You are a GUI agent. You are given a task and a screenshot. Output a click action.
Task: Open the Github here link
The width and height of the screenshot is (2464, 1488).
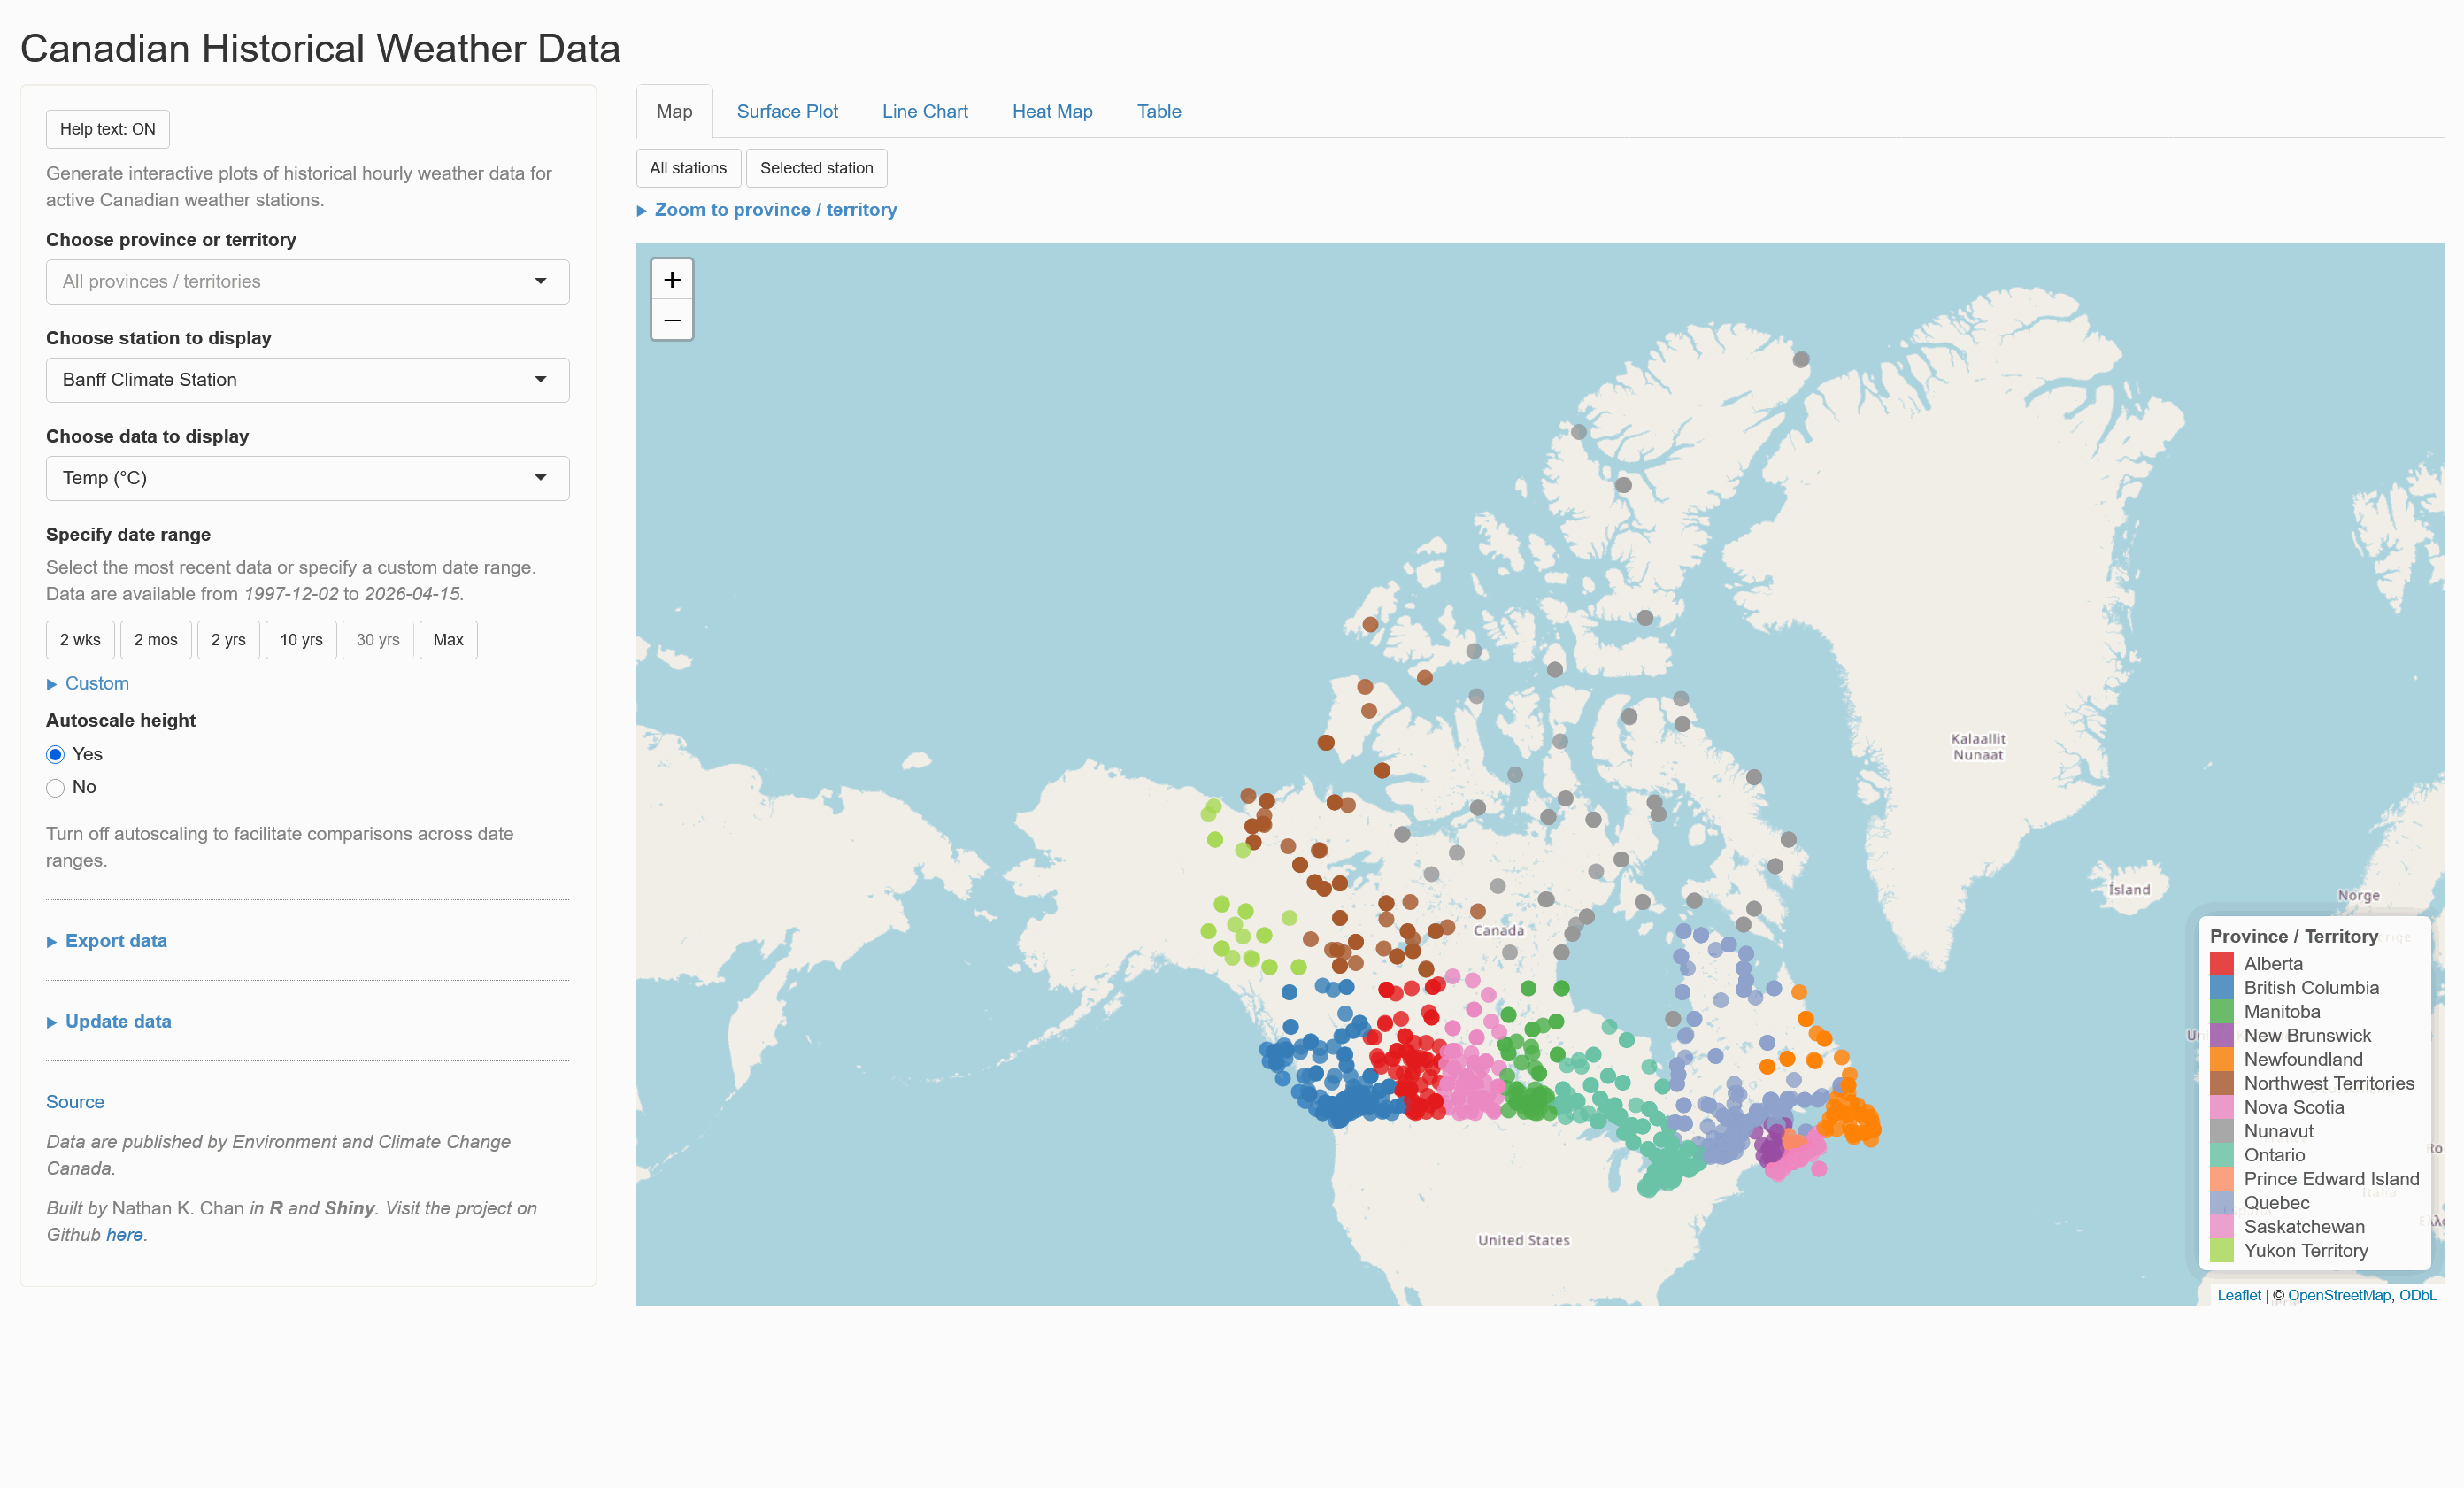click(x=124, y=1235)
